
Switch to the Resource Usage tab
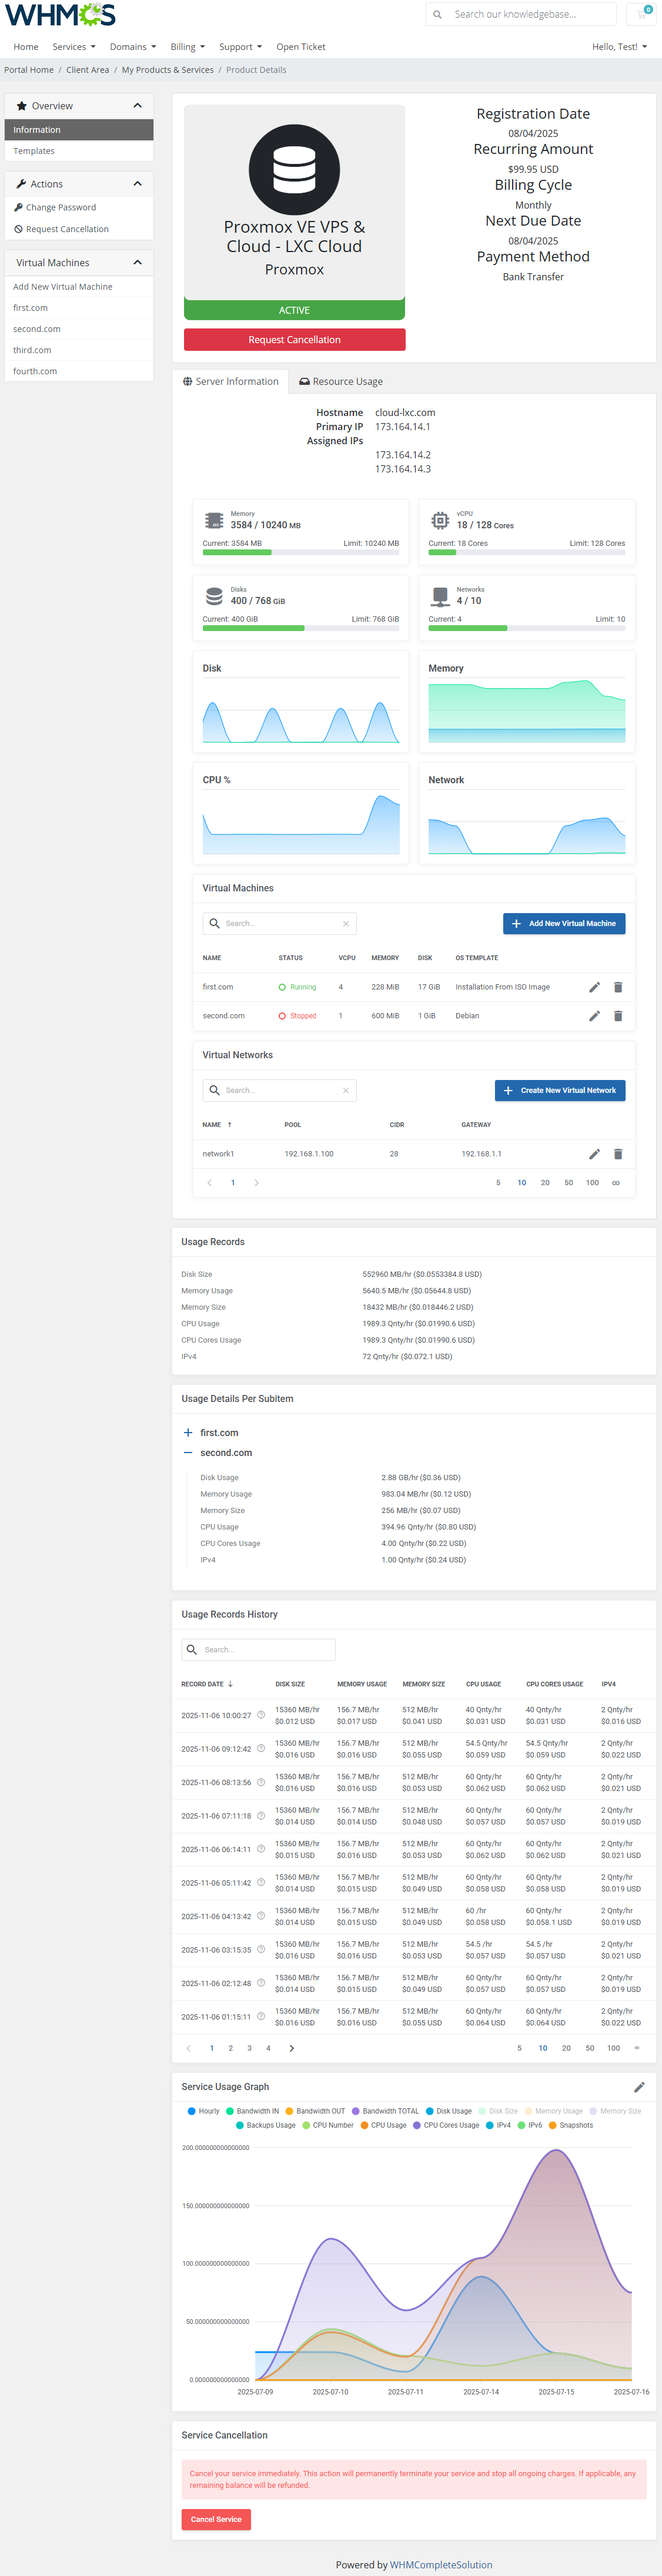tap(341, 382)
